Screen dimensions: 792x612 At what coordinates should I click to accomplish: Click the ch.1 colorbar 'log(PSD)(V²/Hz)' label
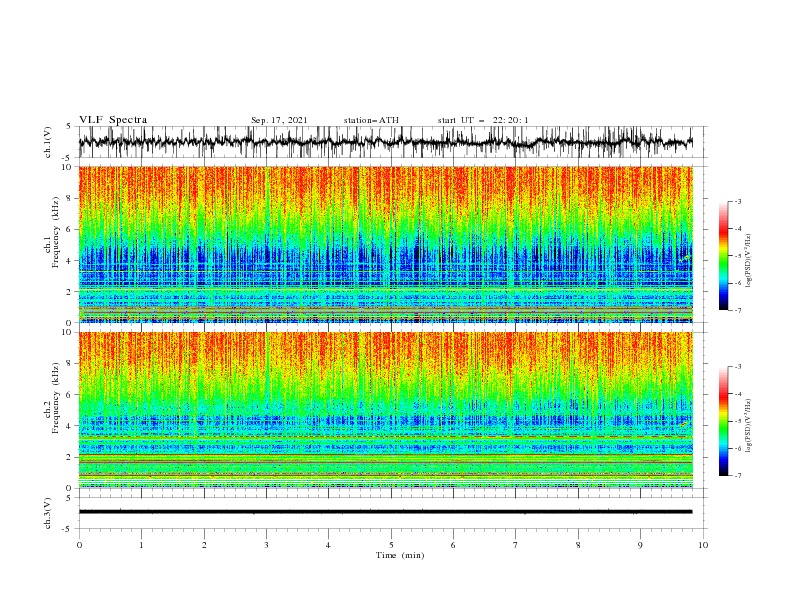point(749,261)
